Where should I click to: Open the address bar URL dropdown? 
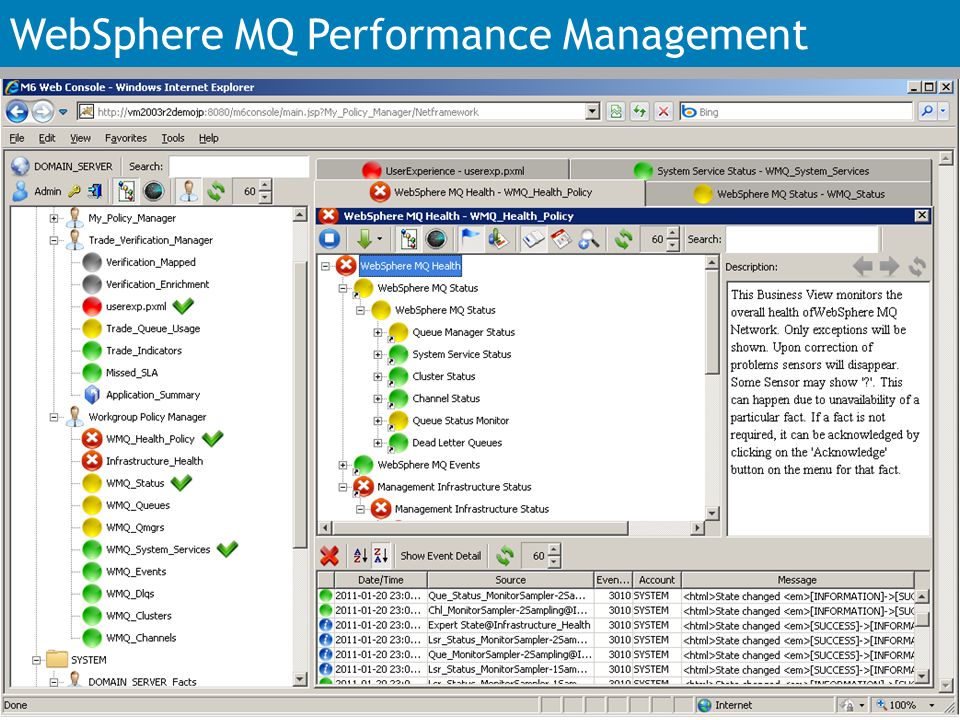pyautogui.click(x=593, y=111)
